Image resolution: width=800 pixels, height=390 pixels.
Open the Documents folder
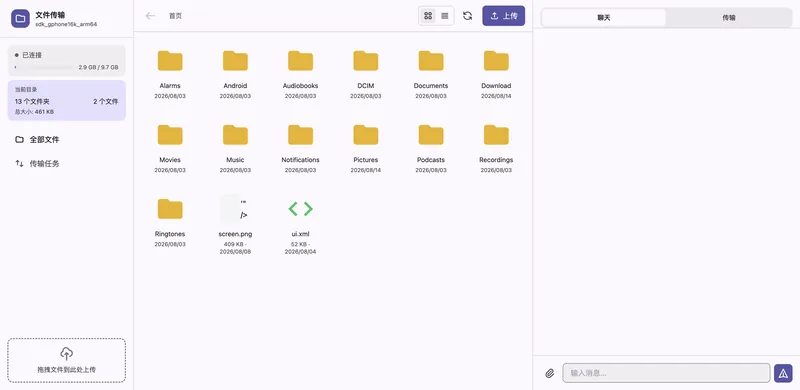click(x=431, y=61)
